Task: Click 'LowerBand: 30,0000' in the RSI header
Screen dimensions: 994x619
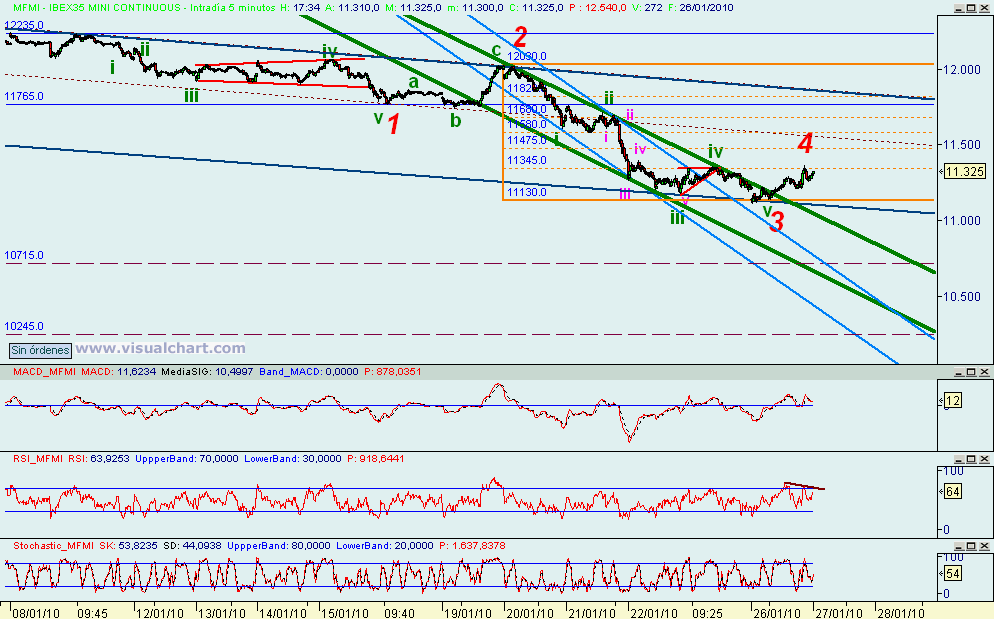Action: [292, 459]
